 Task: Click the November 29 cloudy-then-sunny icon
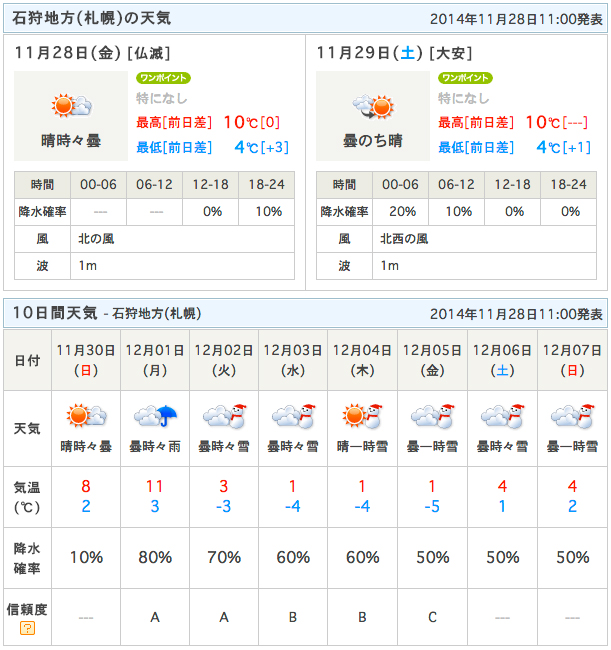[x=373, y=106]
